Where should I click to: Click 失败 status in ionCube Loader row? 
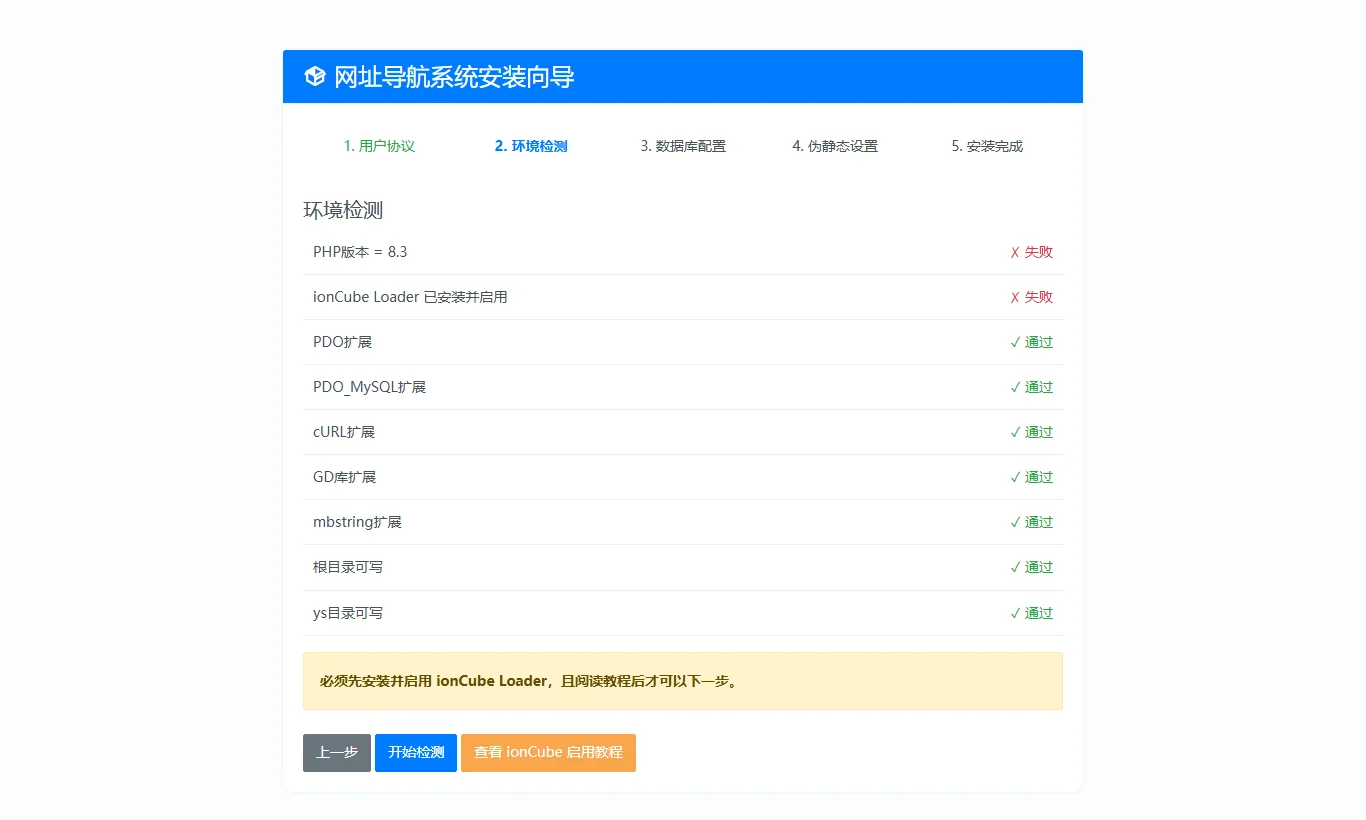(1031, 297)
